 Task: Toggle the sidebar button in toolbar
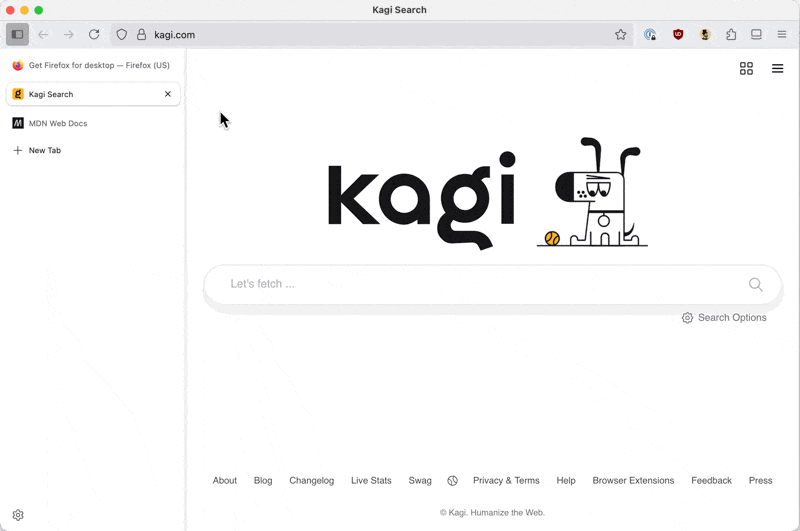coord(17,35)
